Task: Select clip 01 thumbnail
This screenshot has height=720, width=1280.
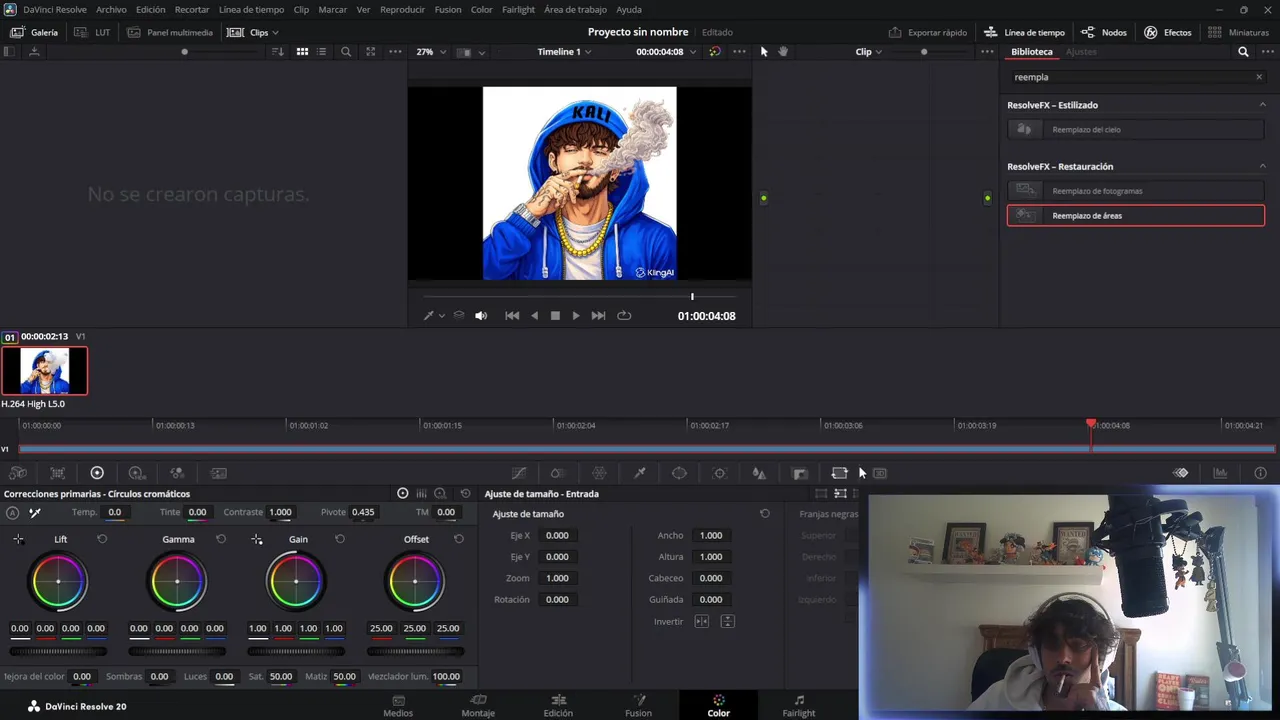Action: [x=45, y=370]
